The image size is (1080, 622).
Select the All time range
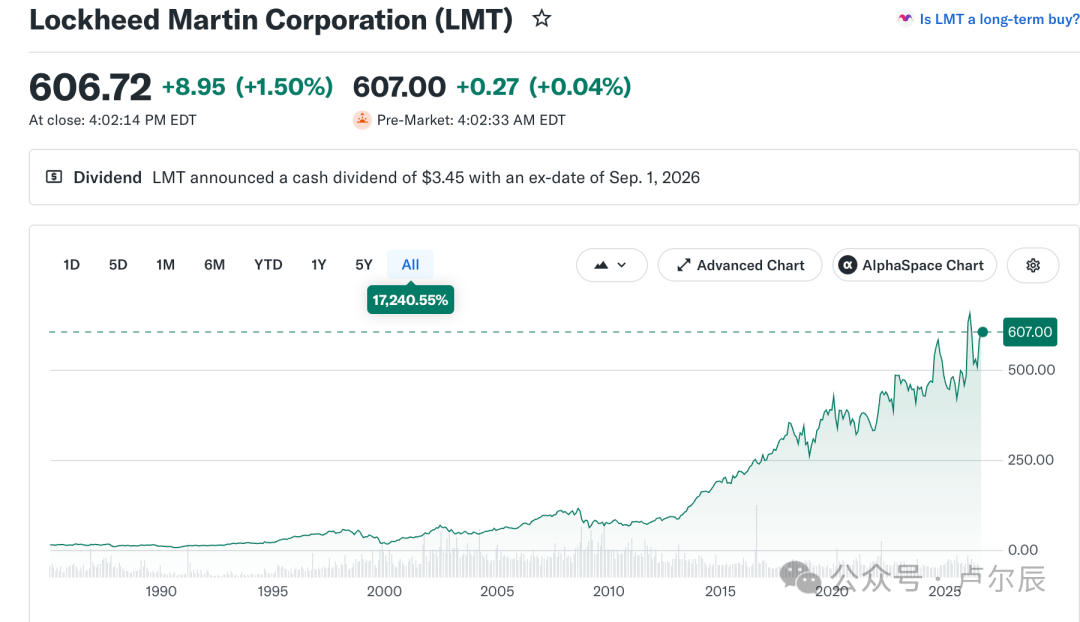(x=411, y=265)
